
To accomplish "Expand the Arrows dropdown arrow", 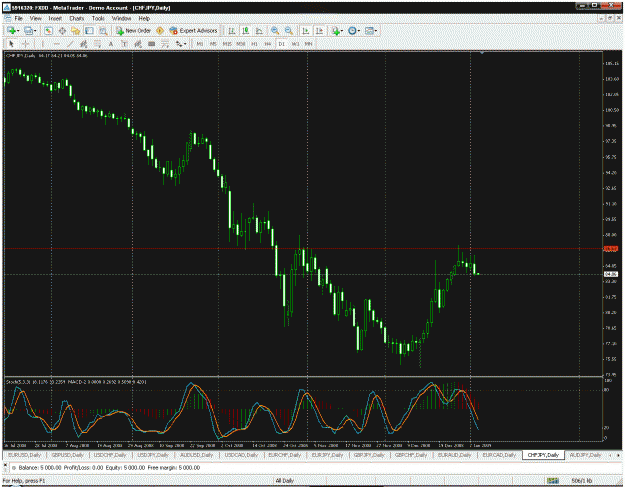I will pyautogui.click(x=185, y=44).
